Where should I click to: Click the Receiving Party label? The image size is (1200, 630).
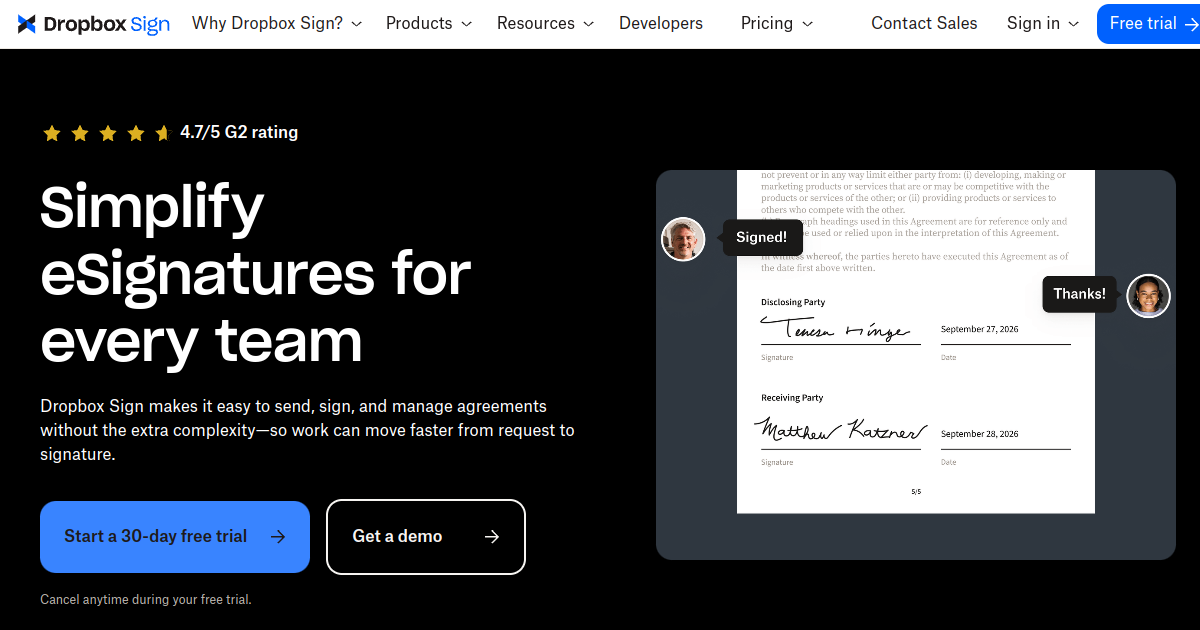[792, 398]
